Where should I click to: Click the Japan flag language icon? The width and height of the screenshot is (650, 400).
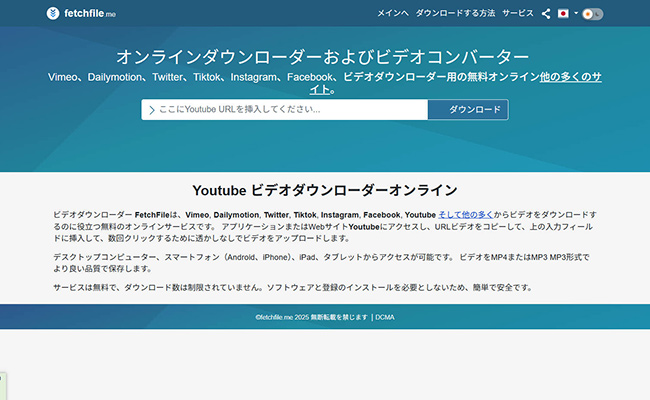click(563, 14)
